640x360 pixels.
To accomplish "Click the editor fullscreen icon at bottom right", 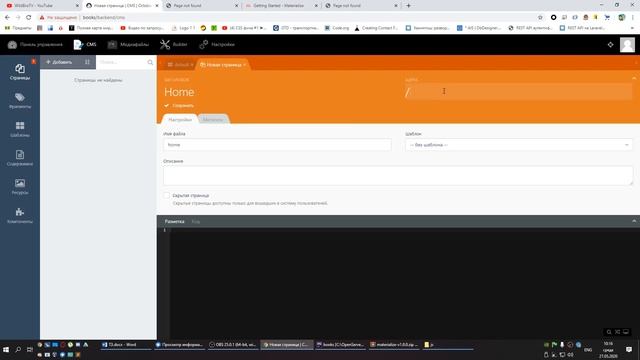I will click(x=626, y=332).
